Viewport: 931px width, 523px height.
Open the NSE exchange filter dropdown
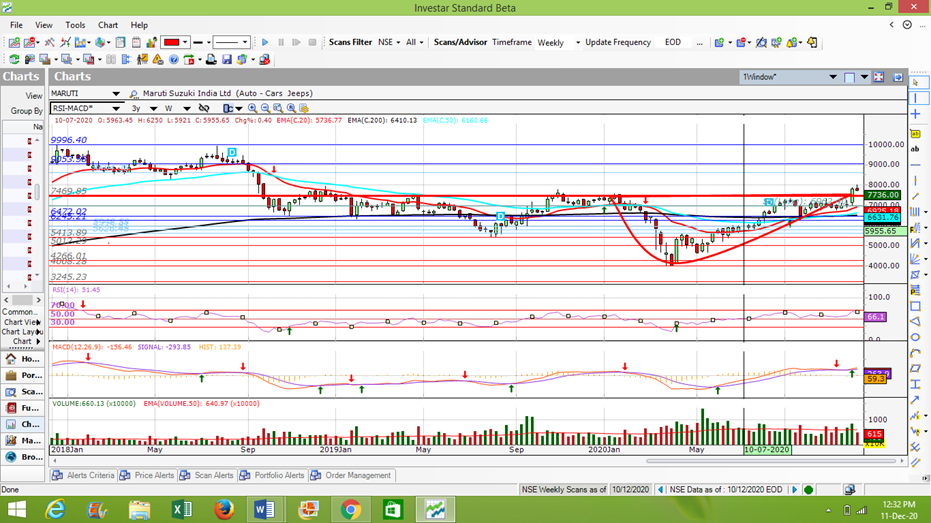398,42
